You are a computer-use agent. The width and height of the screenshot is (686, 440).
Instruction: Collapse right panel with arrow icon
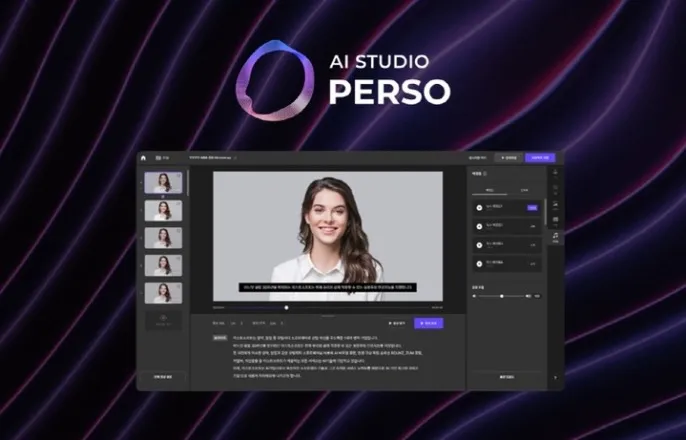click(x=556, y=377)
